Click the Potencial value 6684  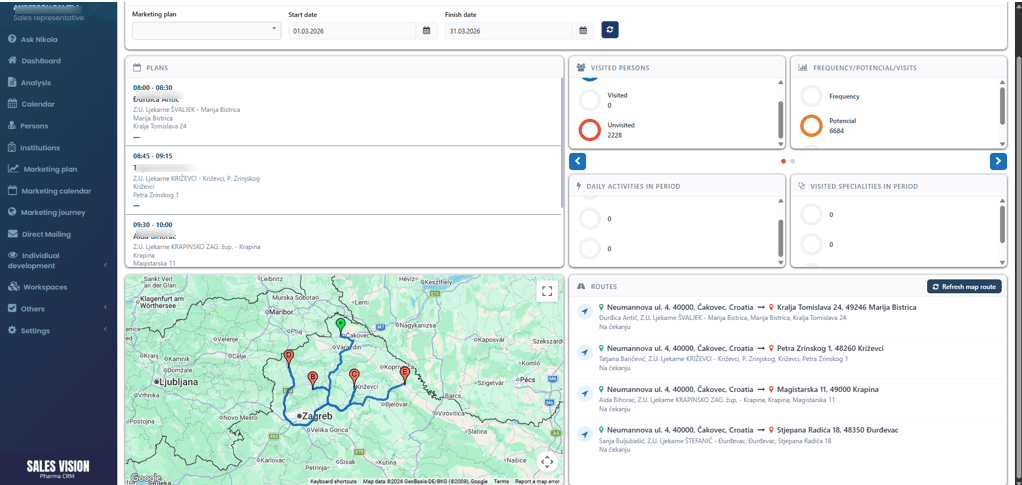tap(837, 131)
